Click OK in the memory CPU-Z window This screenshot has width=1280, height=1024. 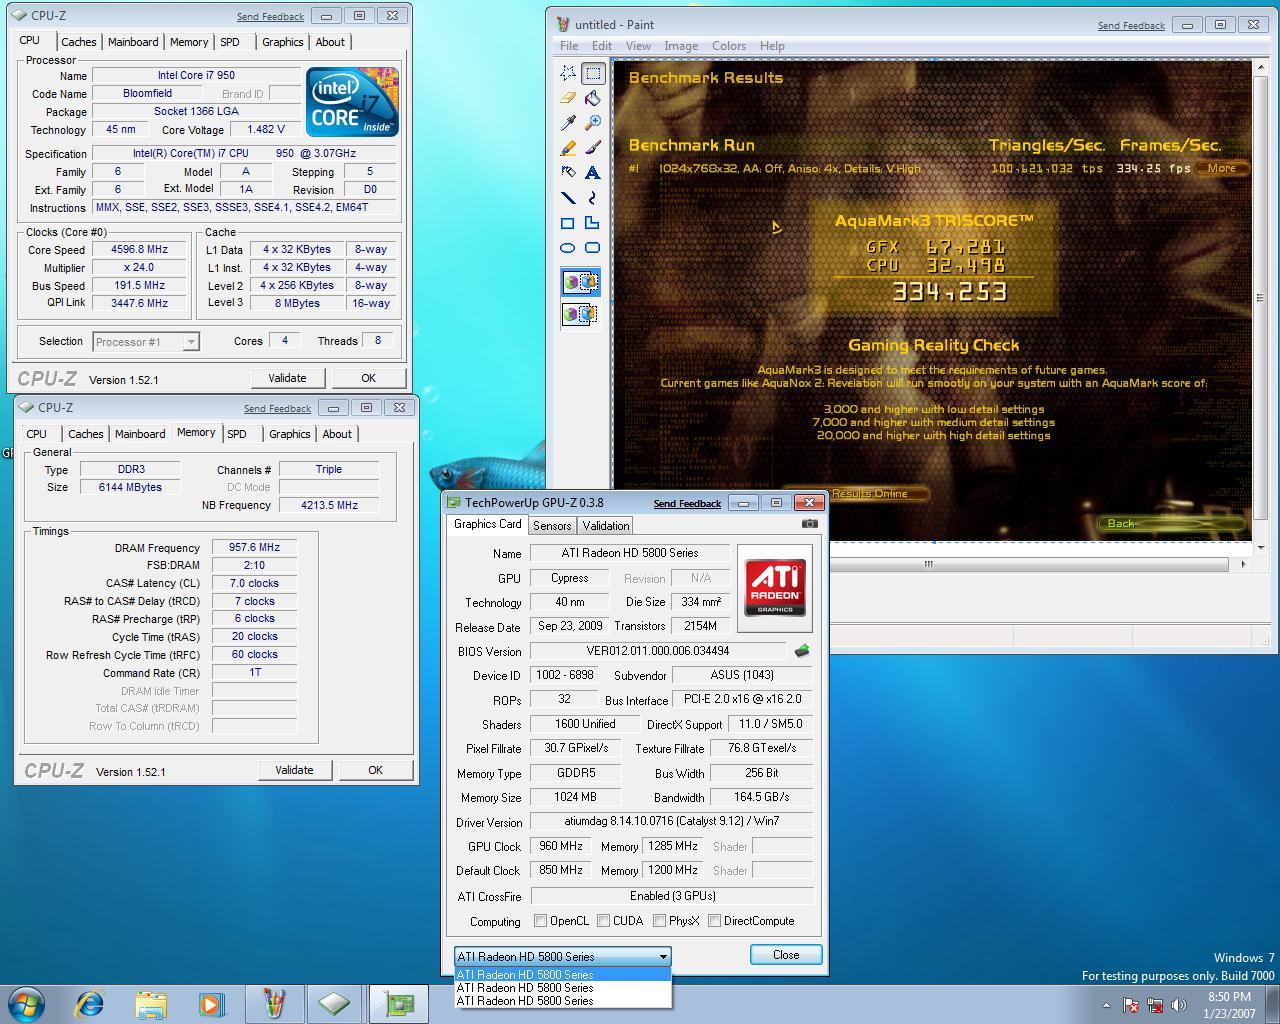375,770
